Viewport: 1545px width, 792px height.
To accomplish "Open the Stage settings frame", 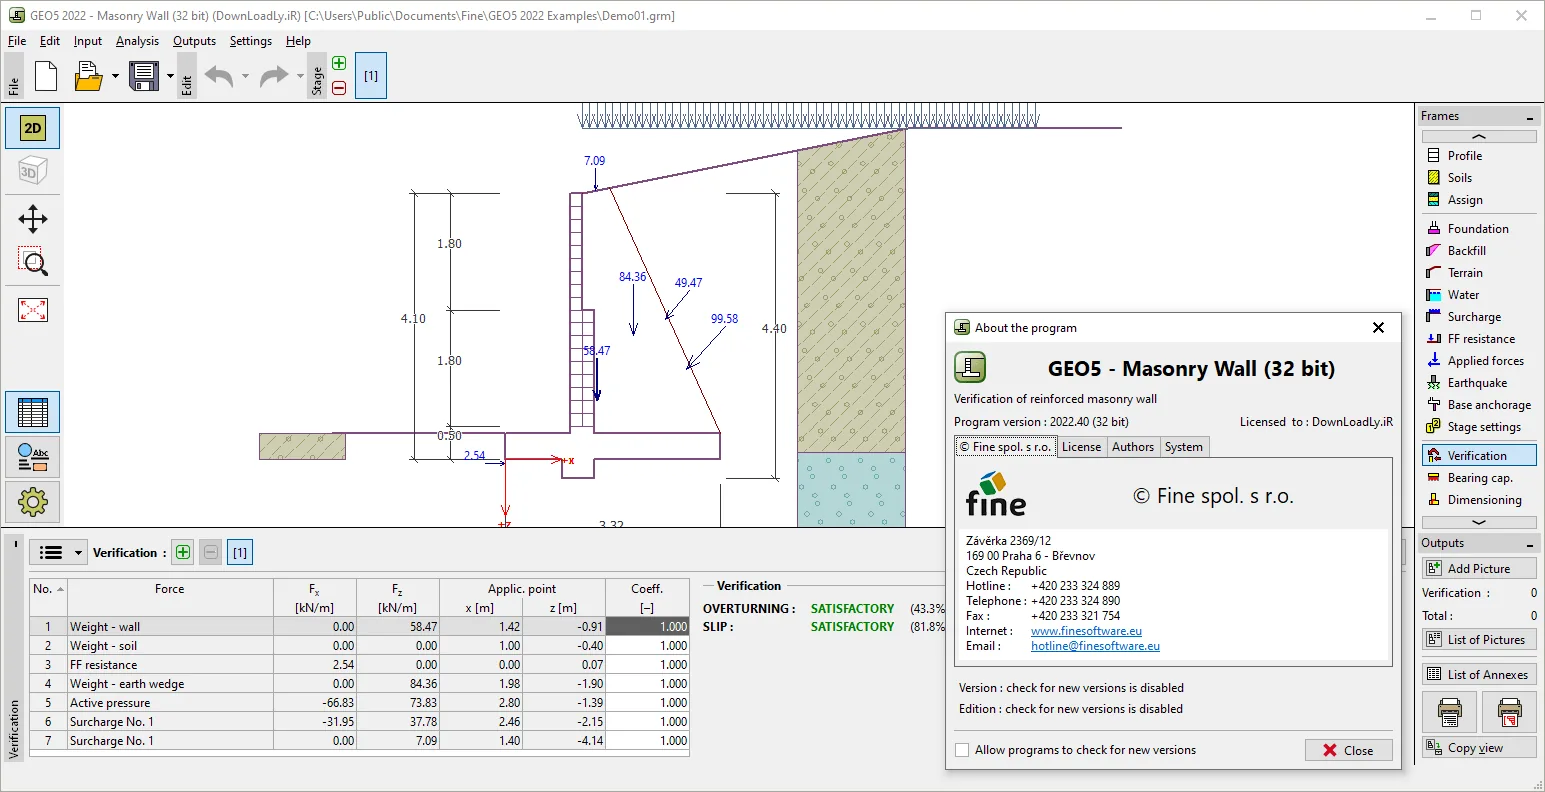I will (x=1478, y=426).
